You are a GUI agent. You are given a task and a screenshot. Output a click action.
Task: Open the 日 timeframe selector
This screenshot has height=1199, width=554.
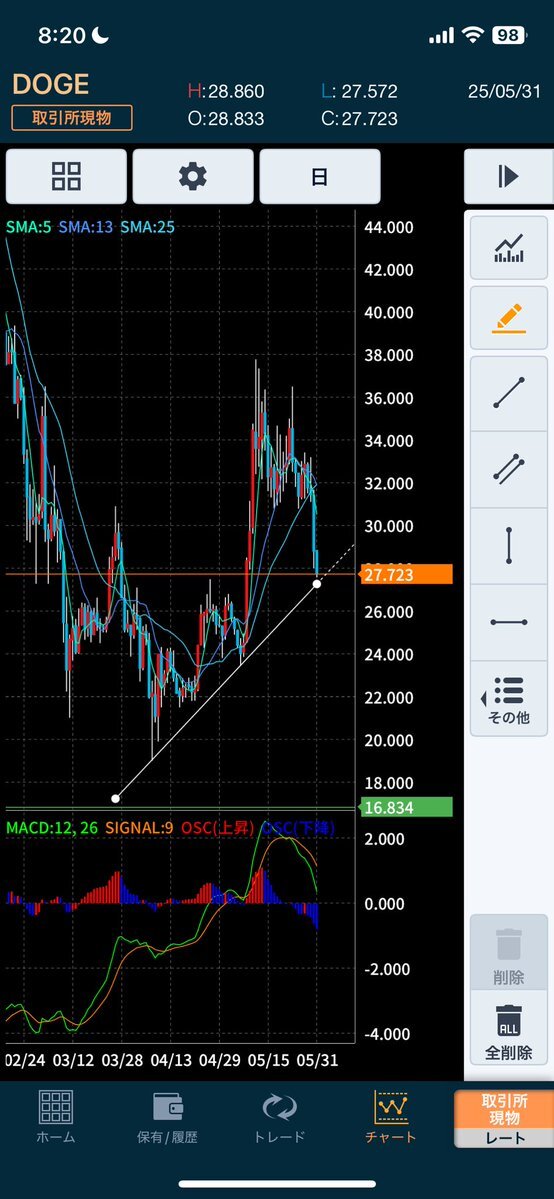click(x=320, y=177)
